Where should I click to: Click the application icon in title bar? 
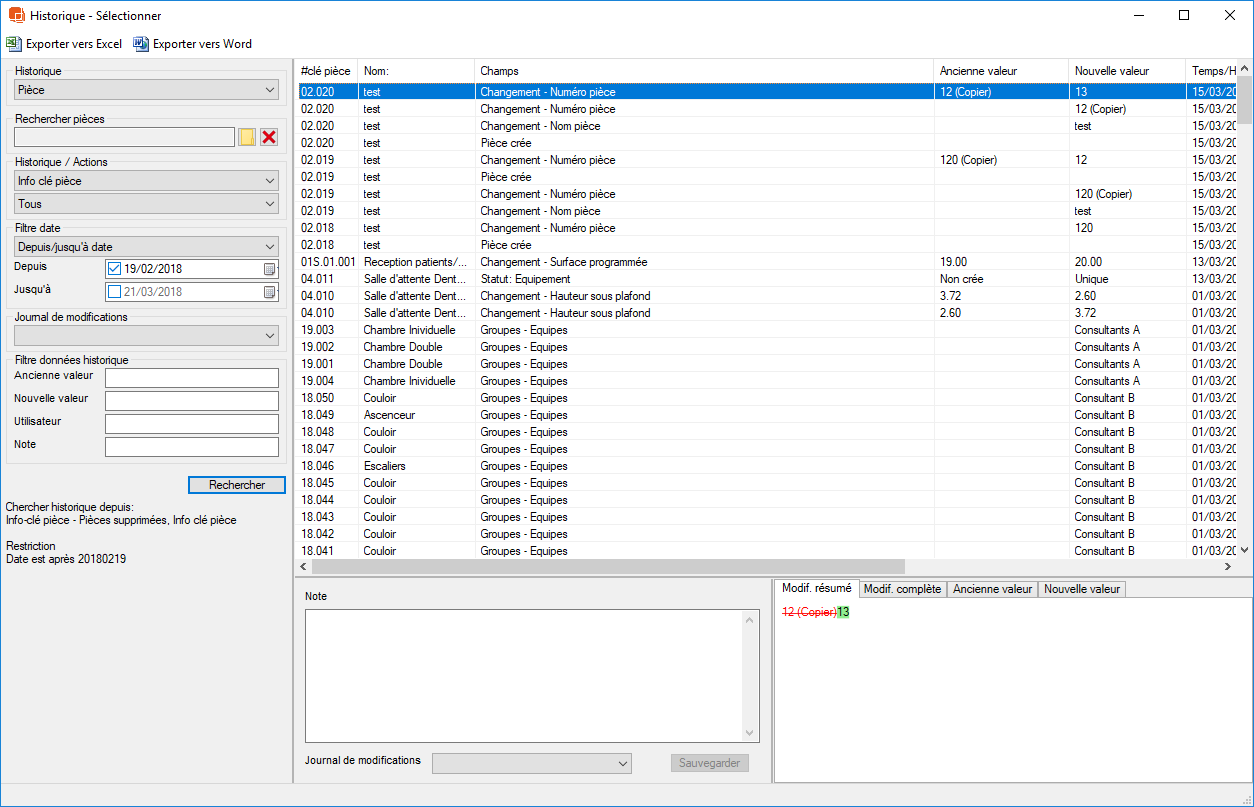coord(16,16)
